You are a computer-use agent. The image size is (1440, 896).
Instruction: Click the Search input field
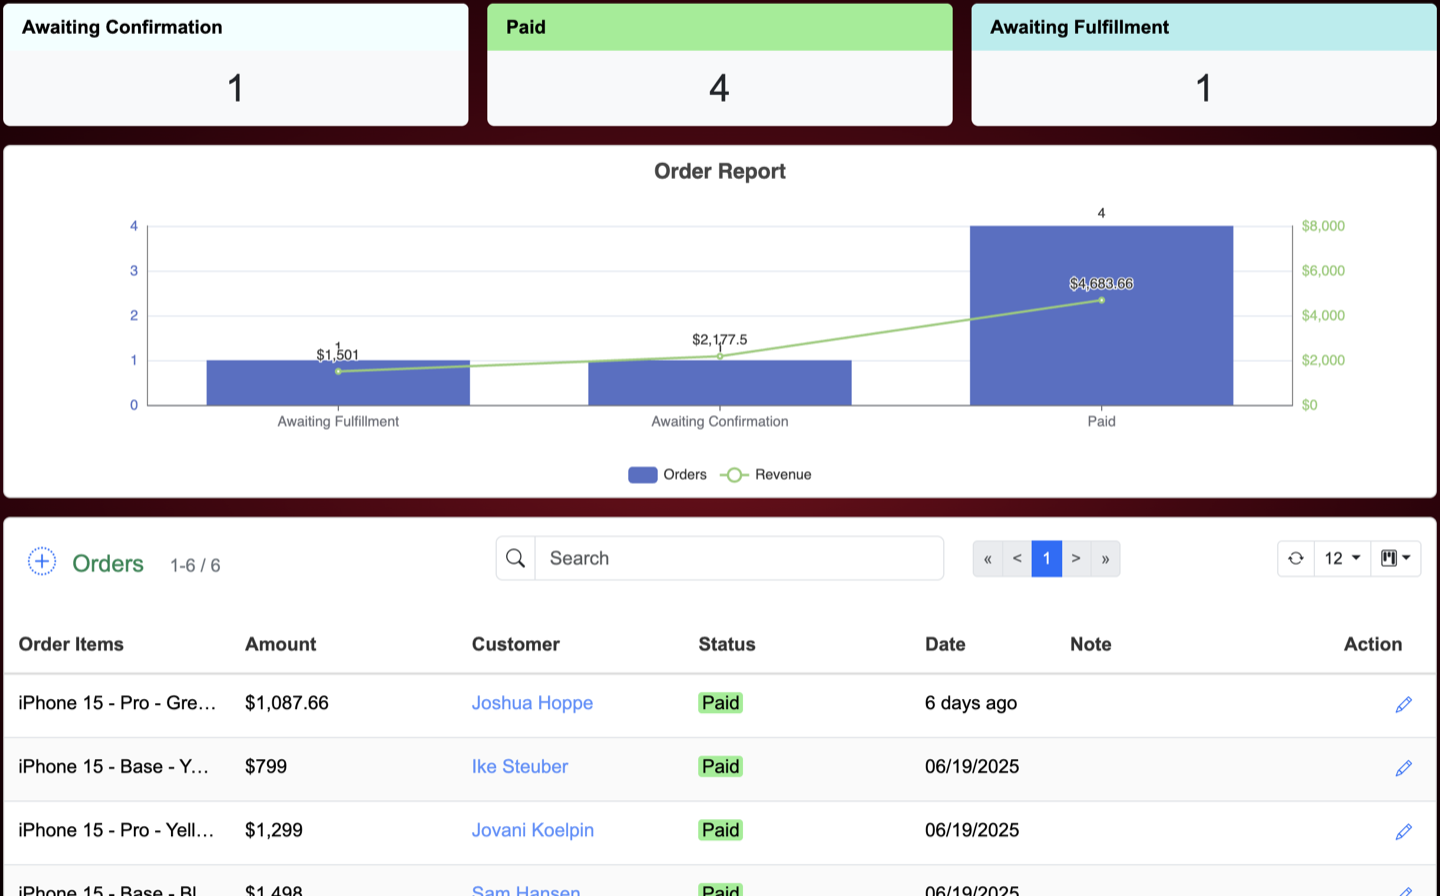pyautogui.click(x=739, y=558)
